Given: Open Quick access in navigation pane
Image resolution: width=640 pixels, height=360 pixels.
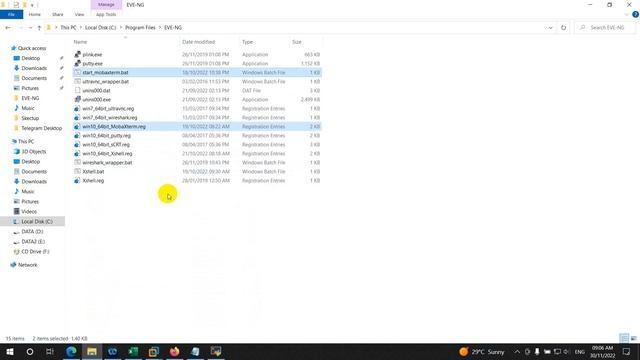Looking at the screenshot, I should [32, 48].
